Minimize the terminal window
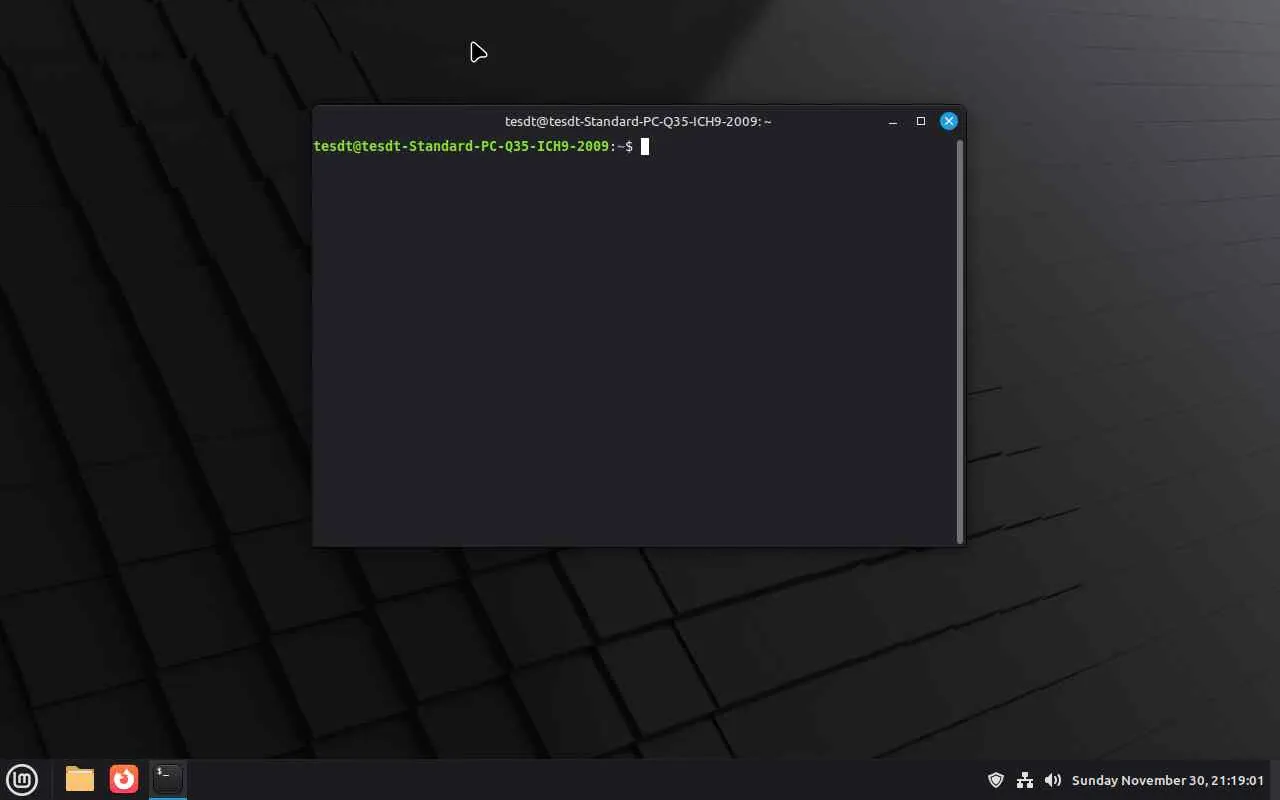This screenshot has width=1280, height=800. (x=893, y=121)
